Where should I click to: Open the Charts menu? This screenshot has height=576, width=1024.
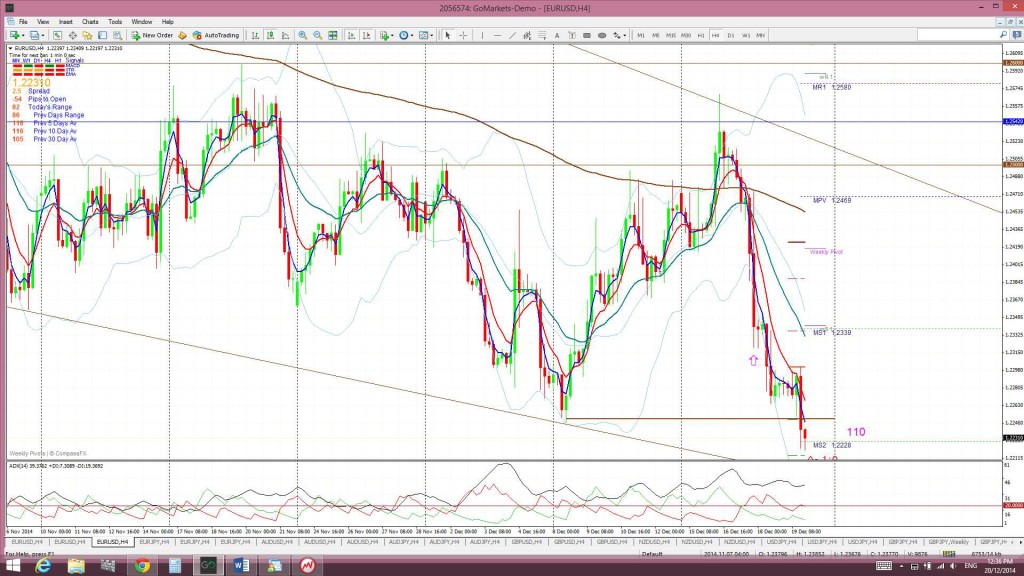(90, 22)
